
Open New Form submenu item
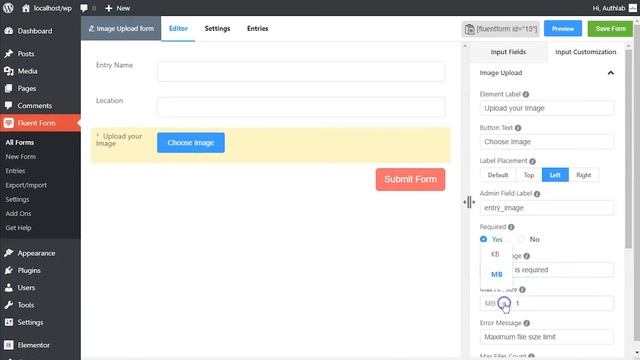[20, 157]
